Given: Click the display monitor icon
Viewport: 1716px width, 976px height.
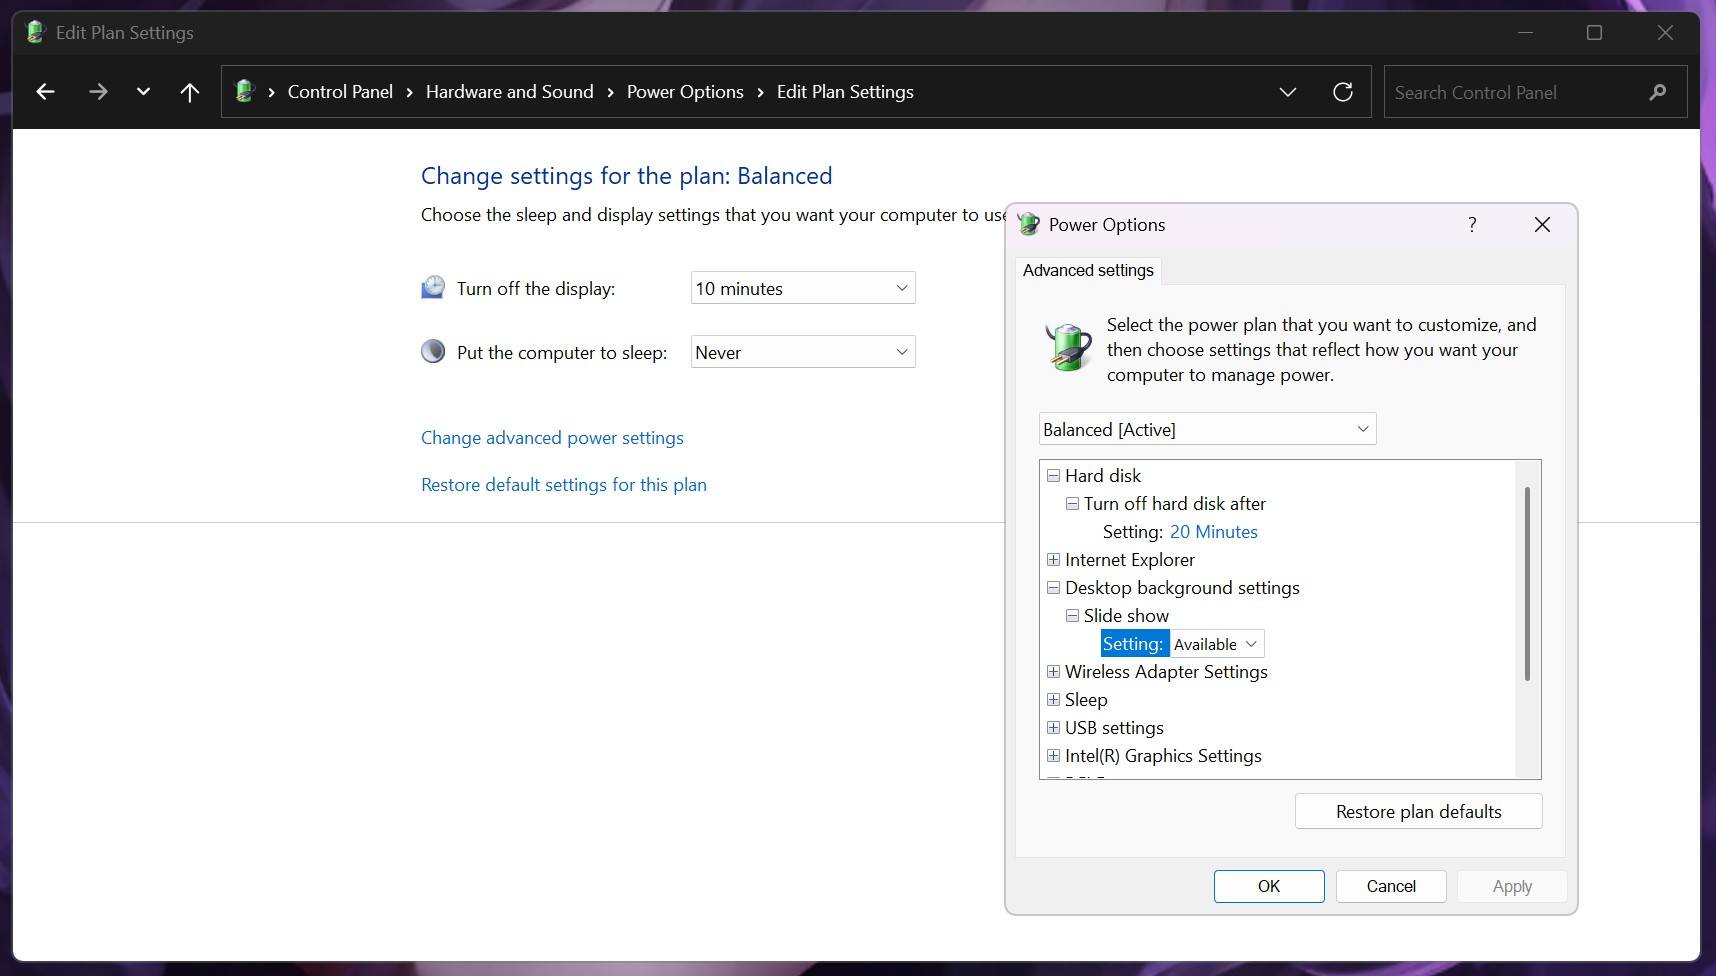Looking at the screenshot, I should click(433, 288).
